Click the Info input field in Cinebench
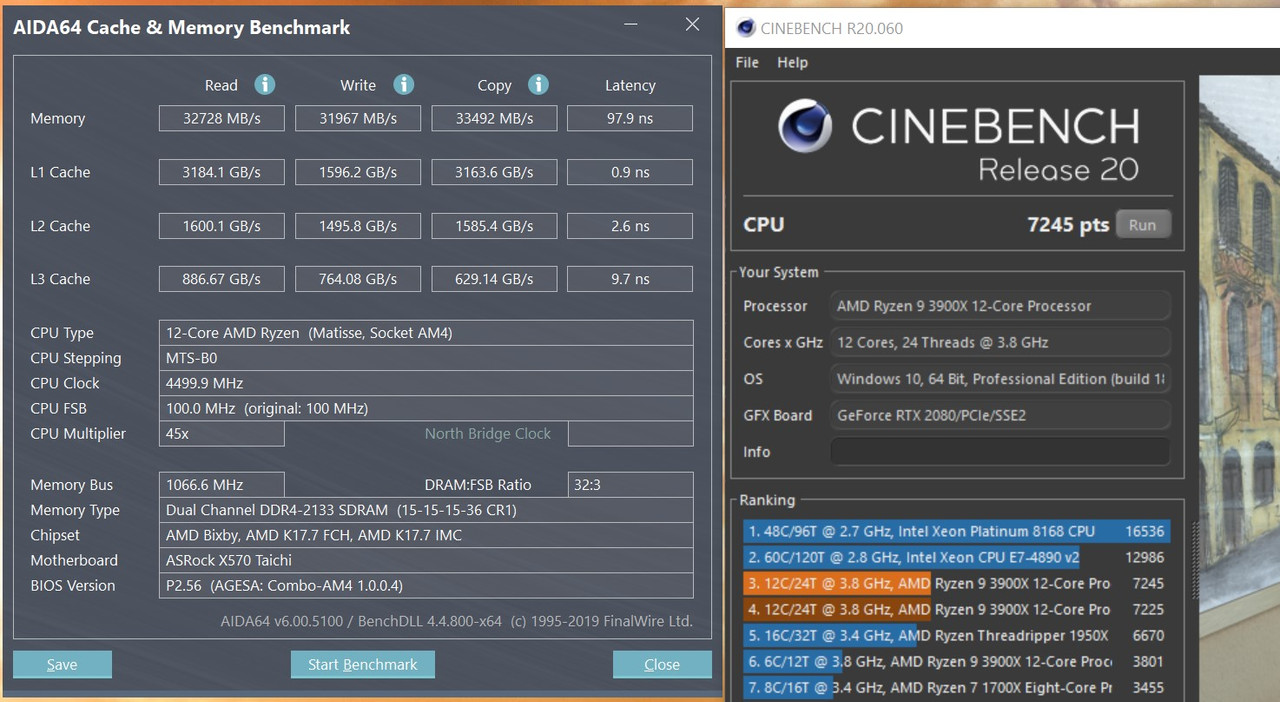The height and width of the screenshot is (702, 1280). click(x=1000, y=451)
